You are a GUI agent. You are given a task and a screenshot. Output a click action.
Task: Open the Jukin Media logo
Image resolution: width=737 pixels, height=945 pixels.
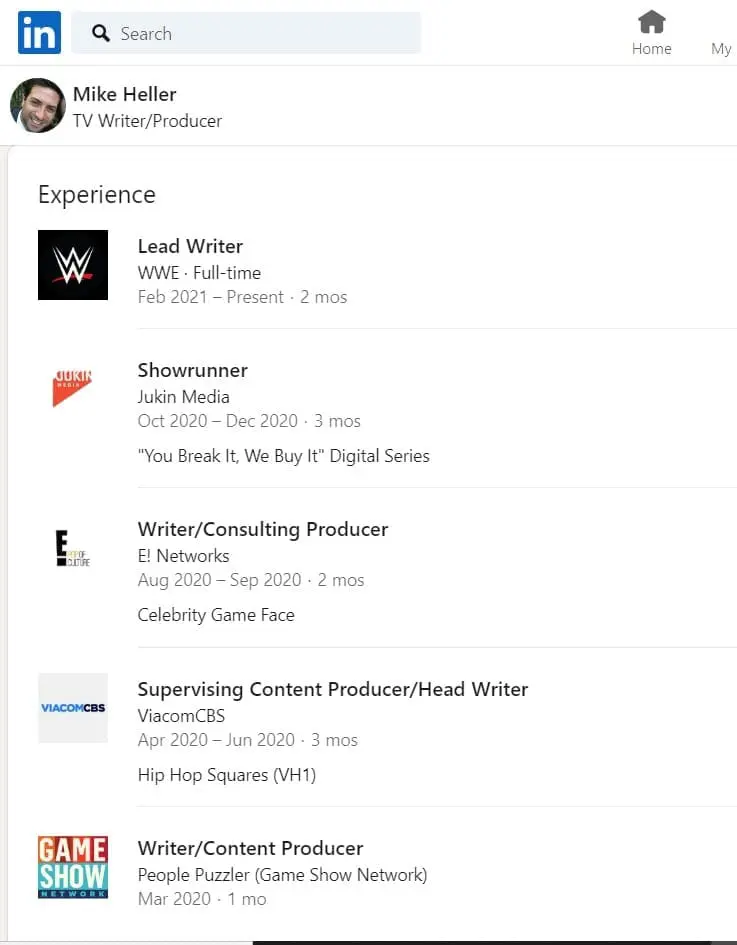(73, 388)
